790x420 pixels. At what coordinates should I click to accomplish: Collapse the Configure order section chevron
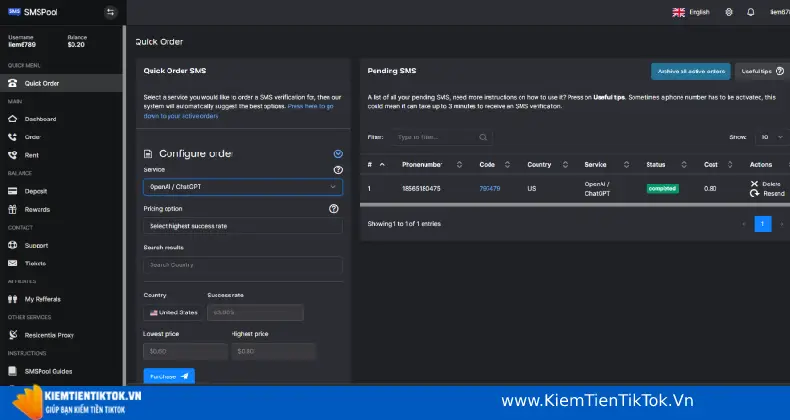[x=338, y=154]
